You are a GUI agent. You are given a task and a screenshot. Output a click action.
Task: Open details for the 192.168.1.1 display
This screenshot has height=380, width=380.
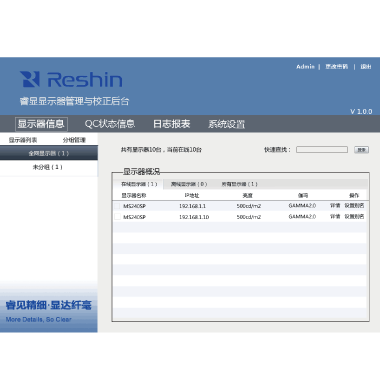coord(335,206)
